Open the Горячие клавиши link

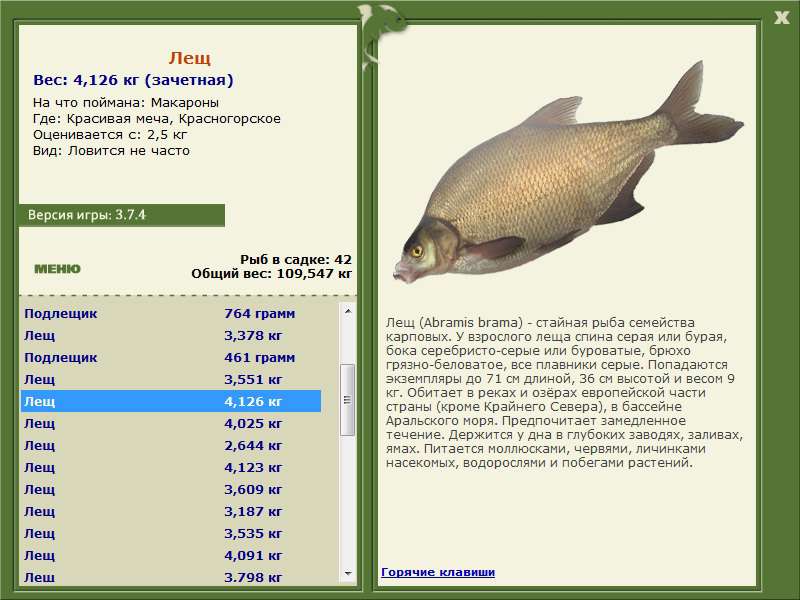pyautogui.click(x=438, y=572)
